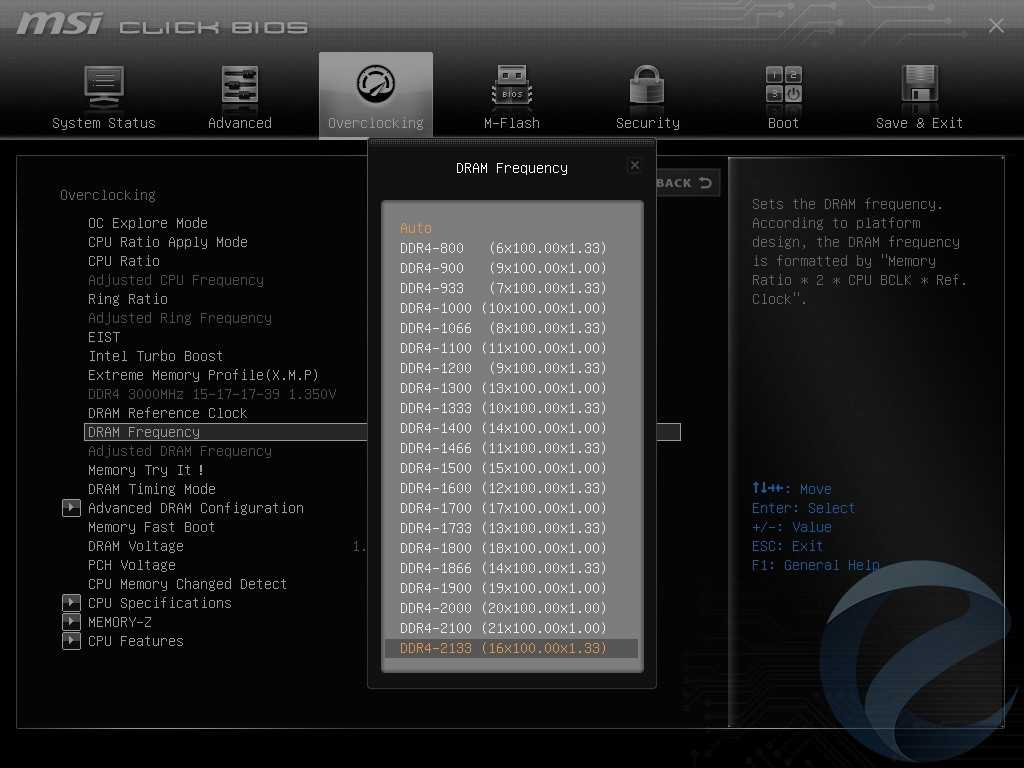Select DDR4-2133 (16x100.00x1.33) entry
Viewport: 1024px width, 768px height.
(503, 648)
